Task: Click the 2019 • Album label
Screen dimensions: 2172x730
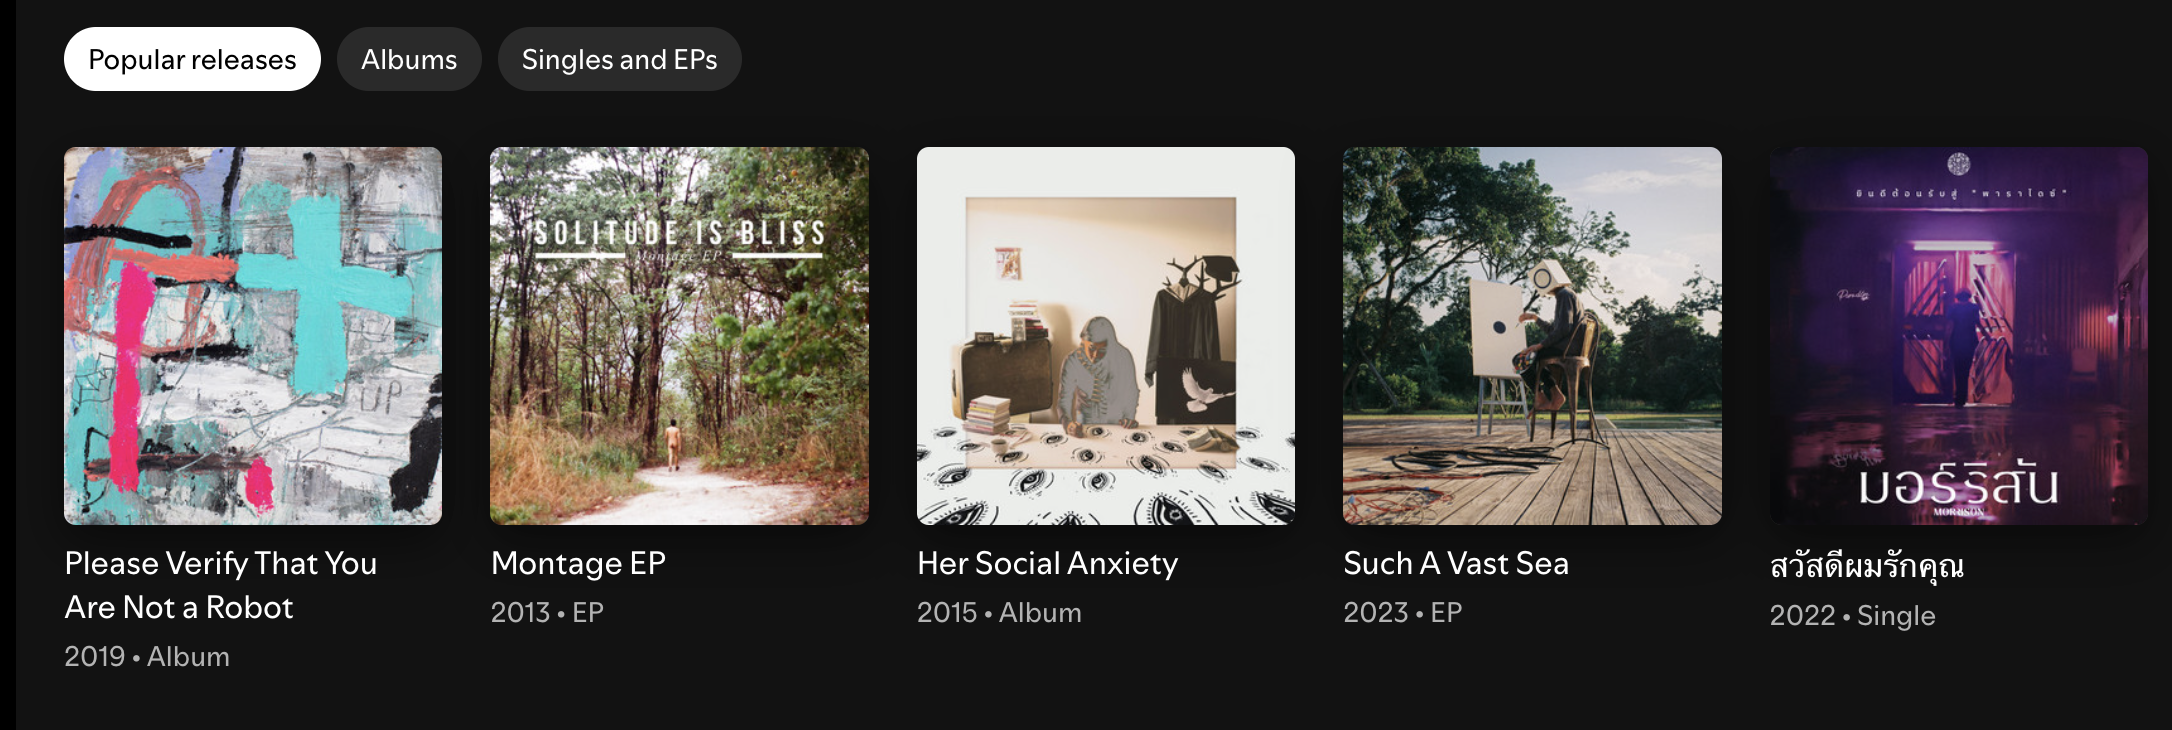Action: [x=147, y=656]
